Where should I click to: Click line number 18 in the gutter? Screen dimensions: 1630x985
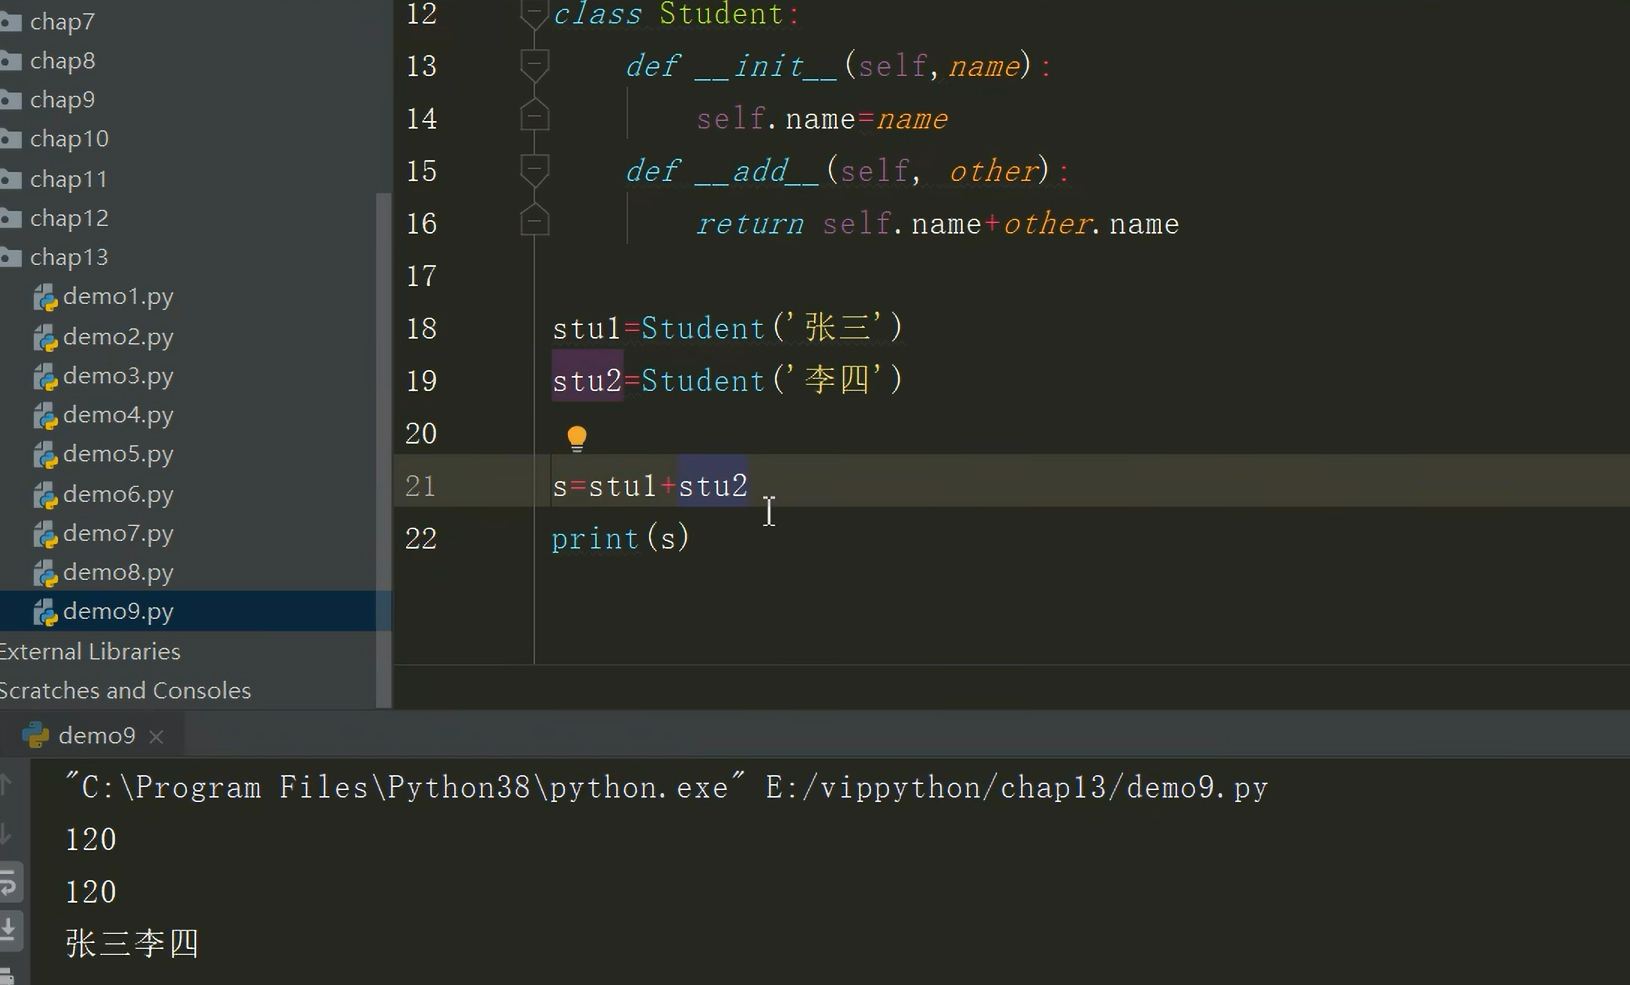(x=421, y=329)
